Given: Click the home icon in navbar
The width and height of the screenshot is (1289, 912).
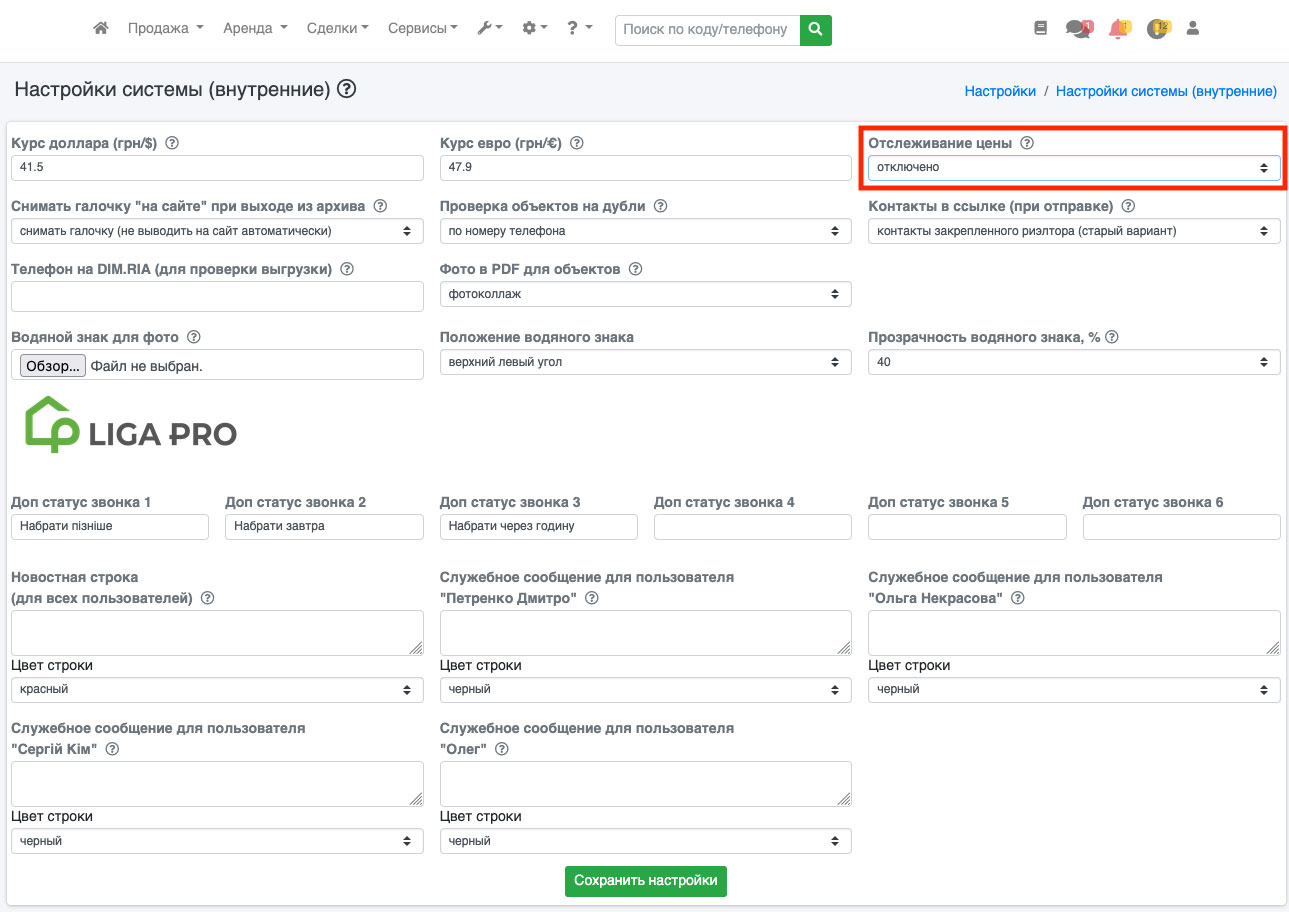Looking at the screenshot, I should point(100,29).
